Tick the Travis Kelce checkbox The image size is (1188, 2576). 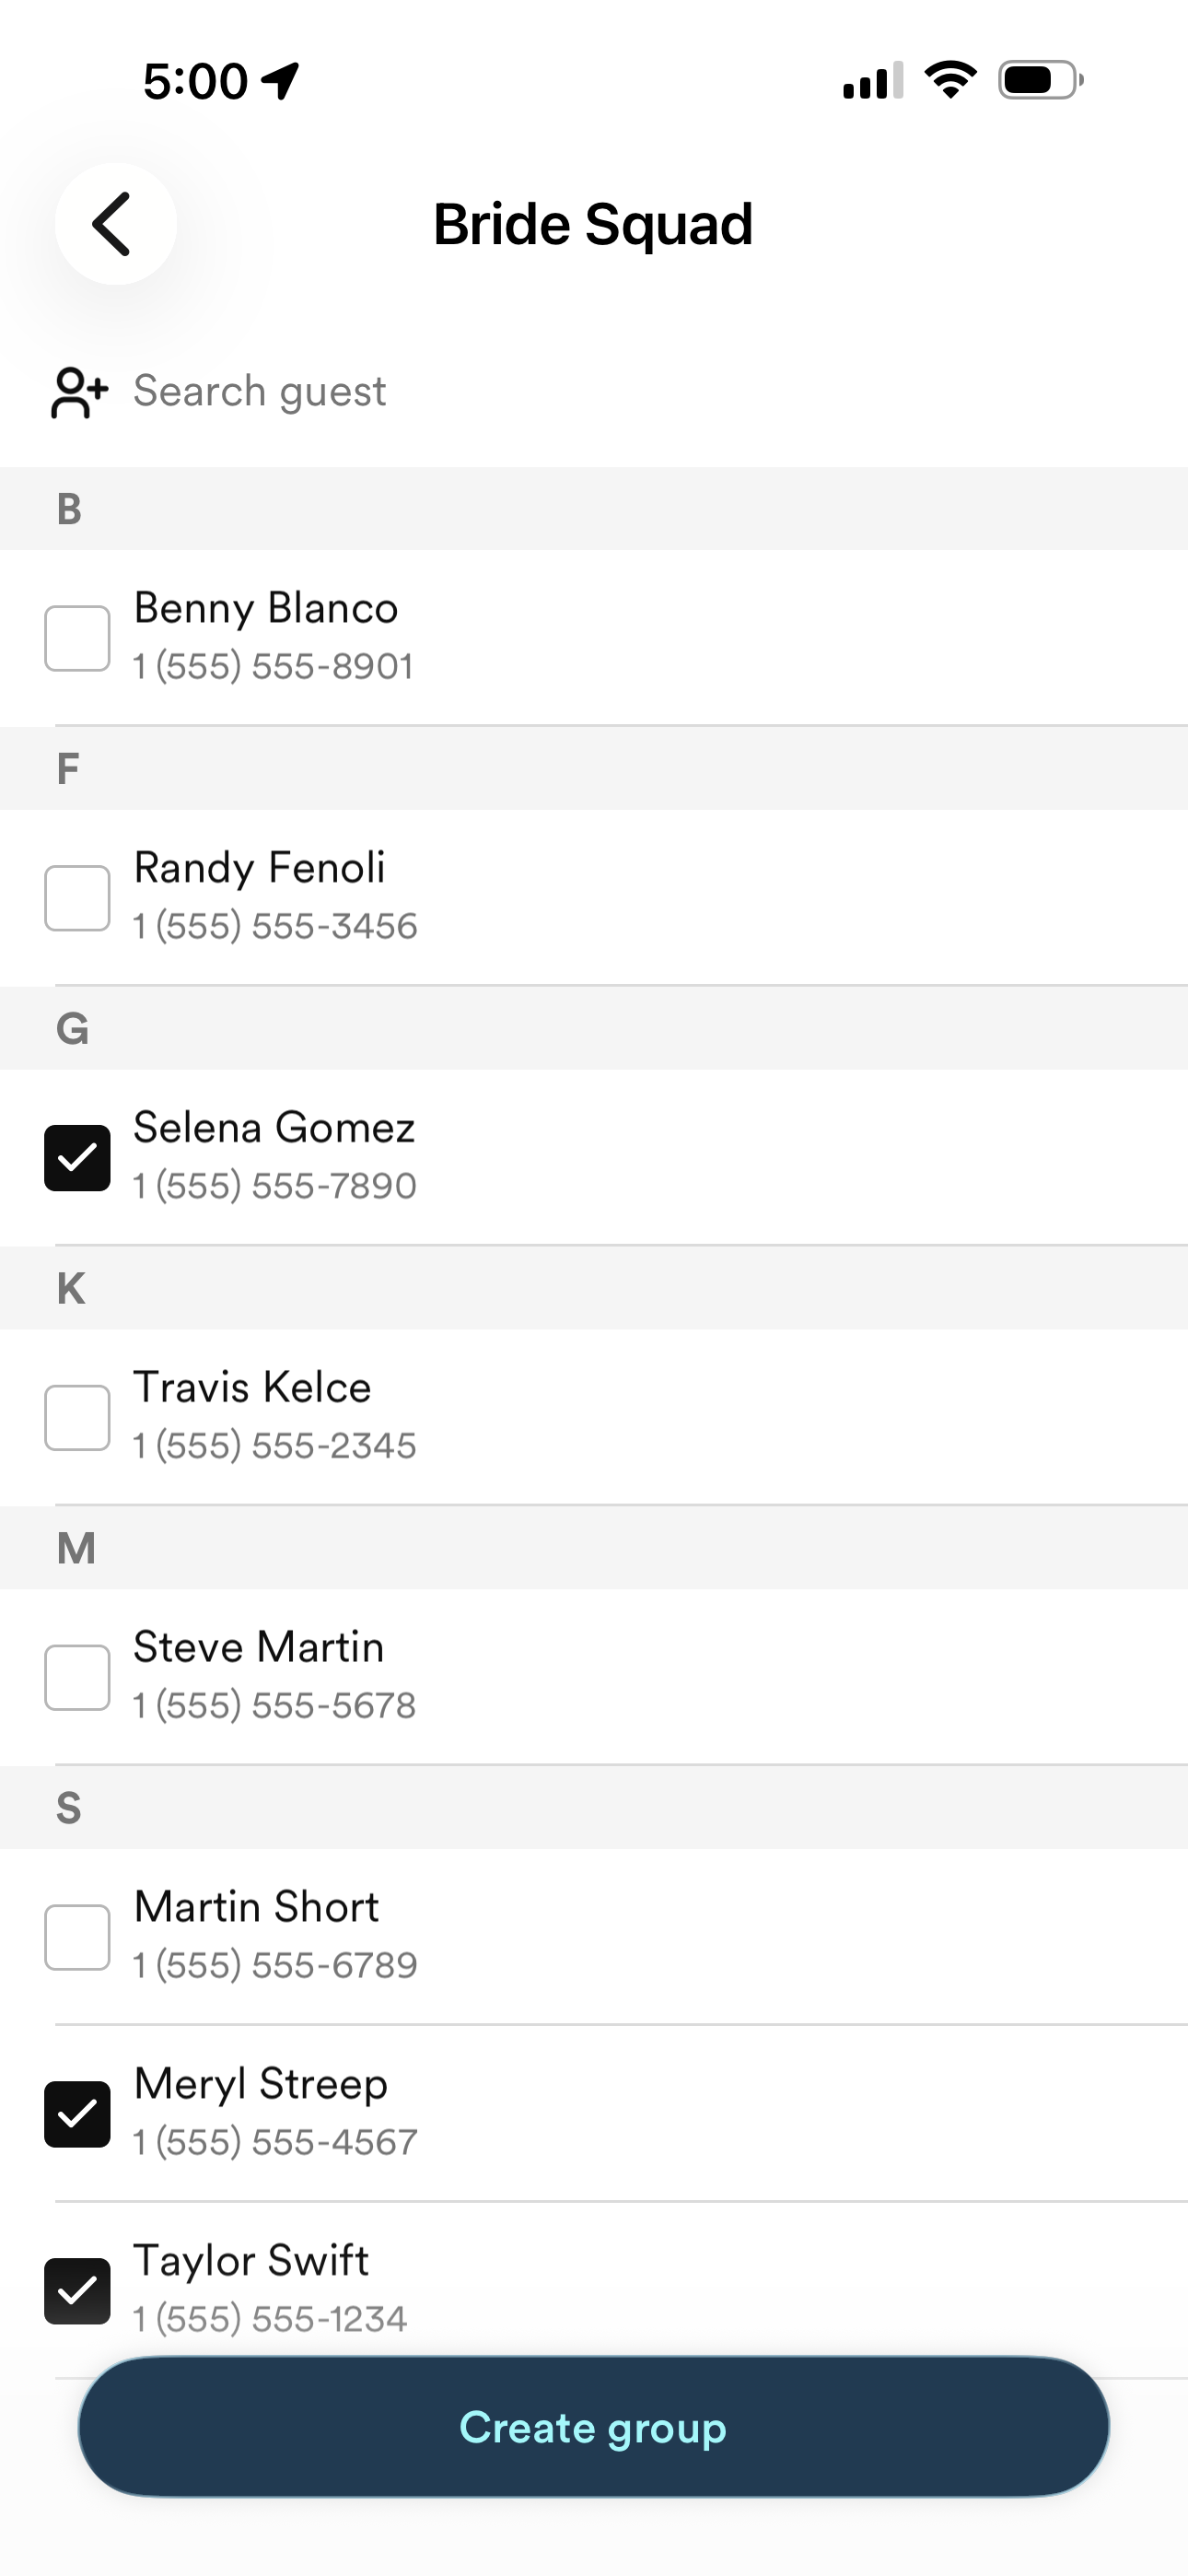pos(77,1418)
